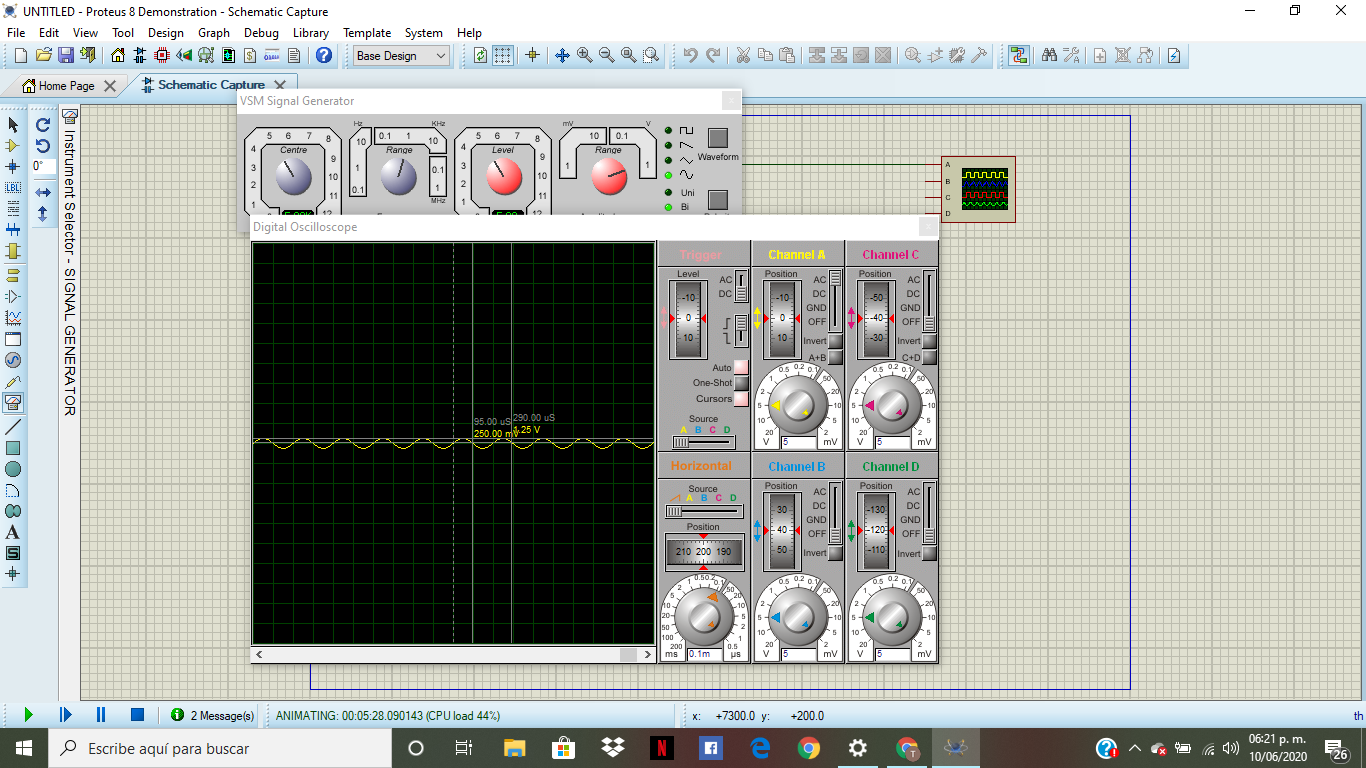Click the Channel B voltage scale knob
The image size is (1366, 768).
tap(798, 617)
